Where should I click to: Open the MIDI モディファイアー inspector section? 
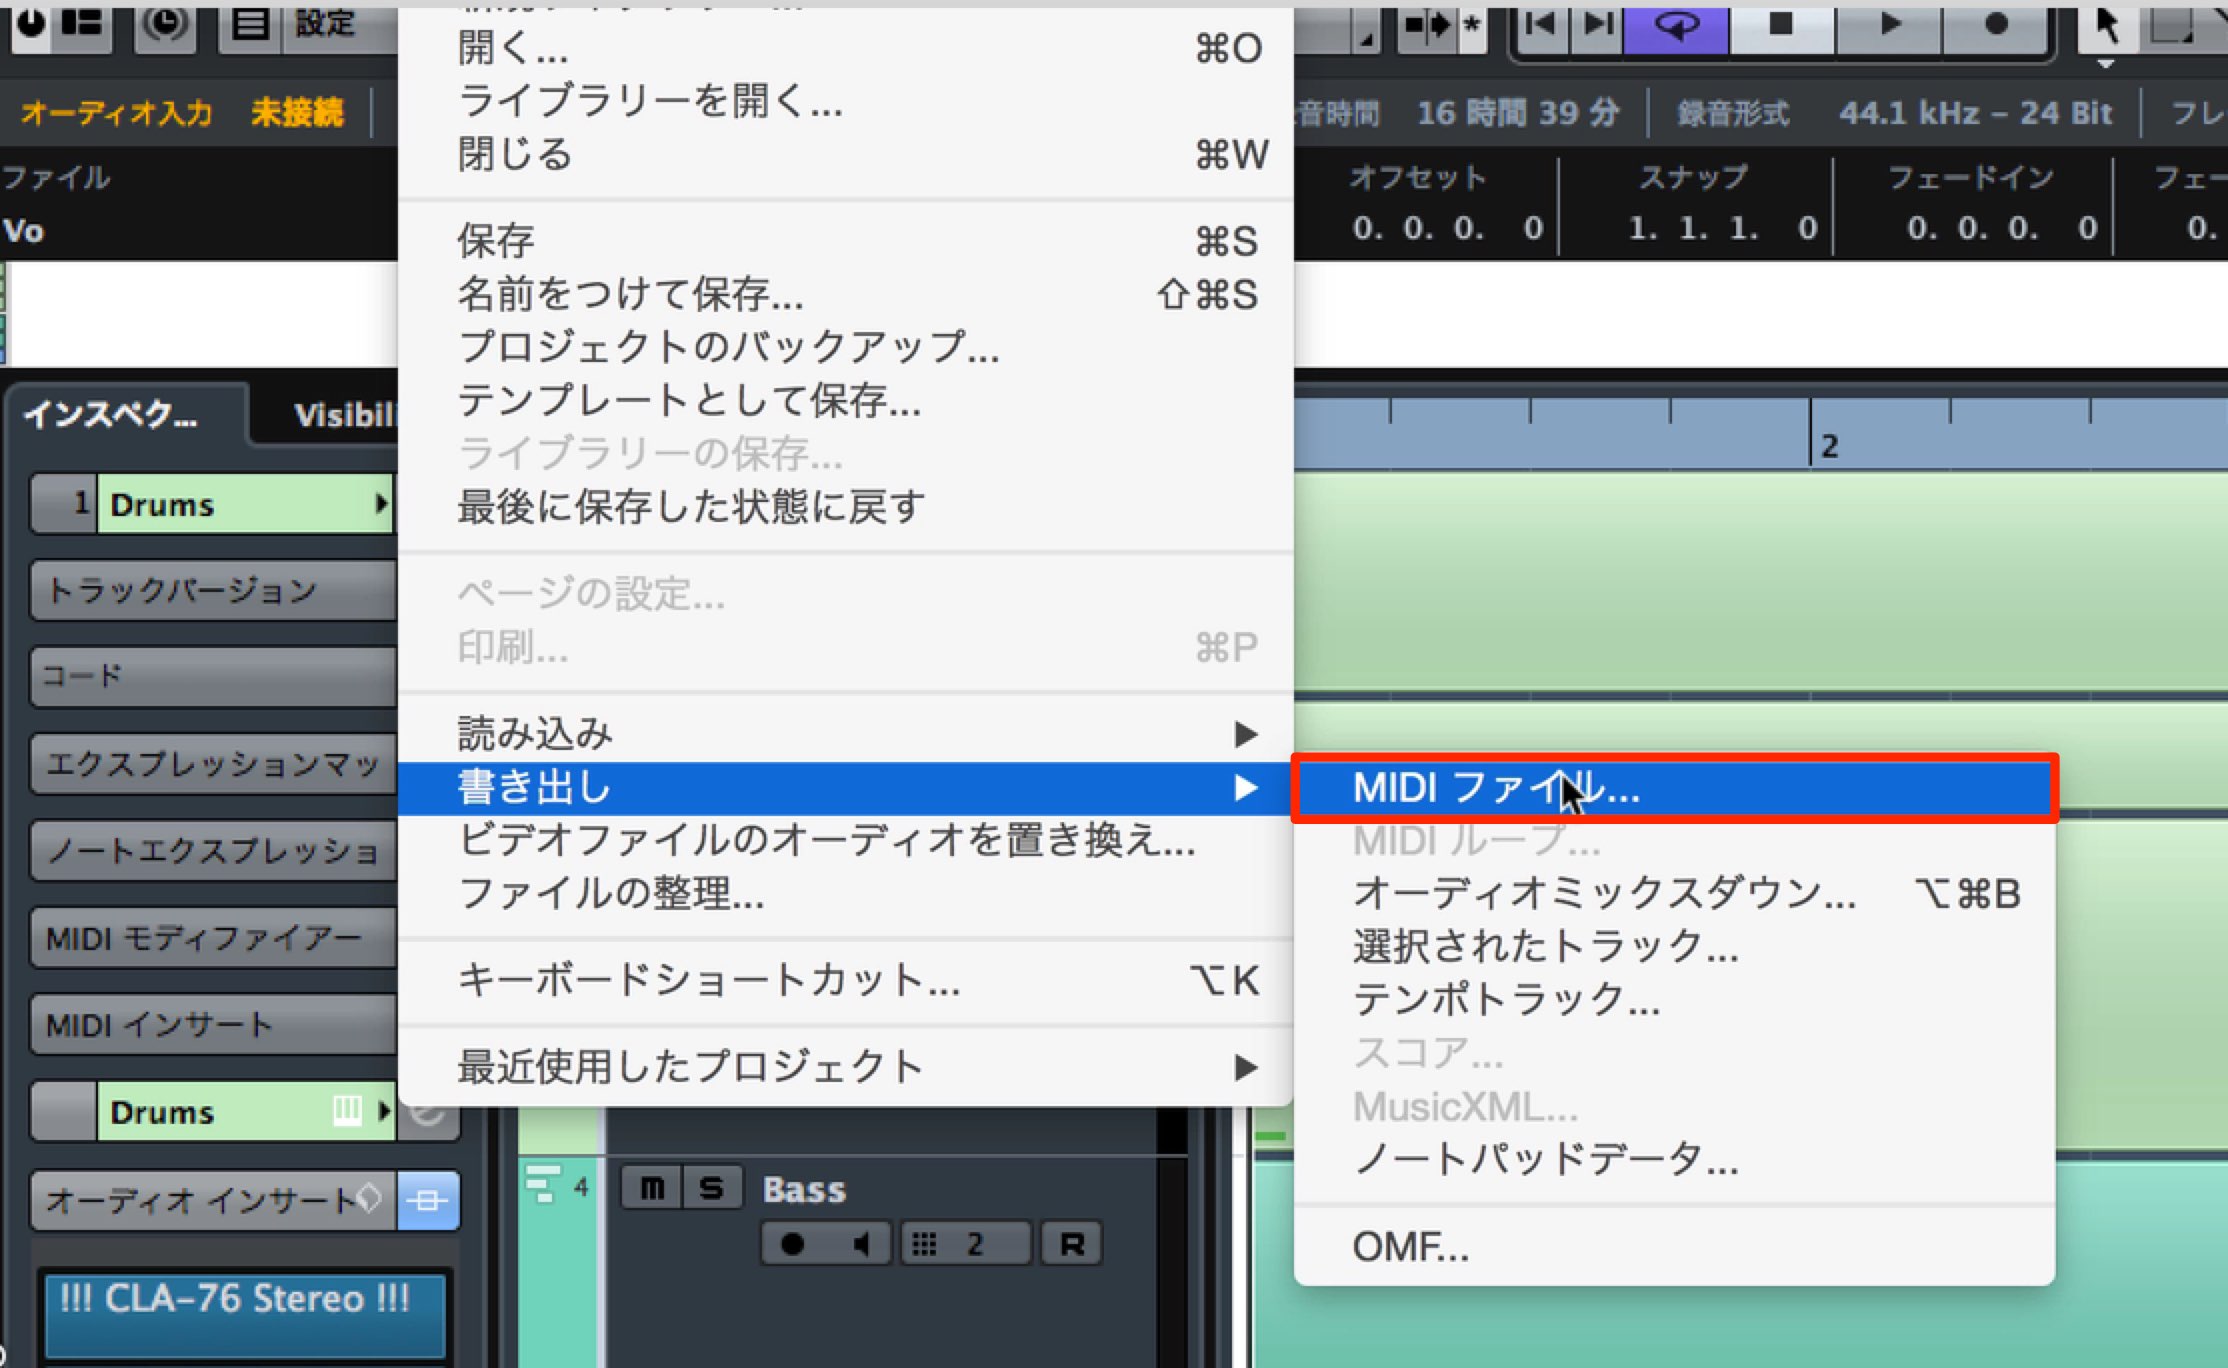(214, 938)
